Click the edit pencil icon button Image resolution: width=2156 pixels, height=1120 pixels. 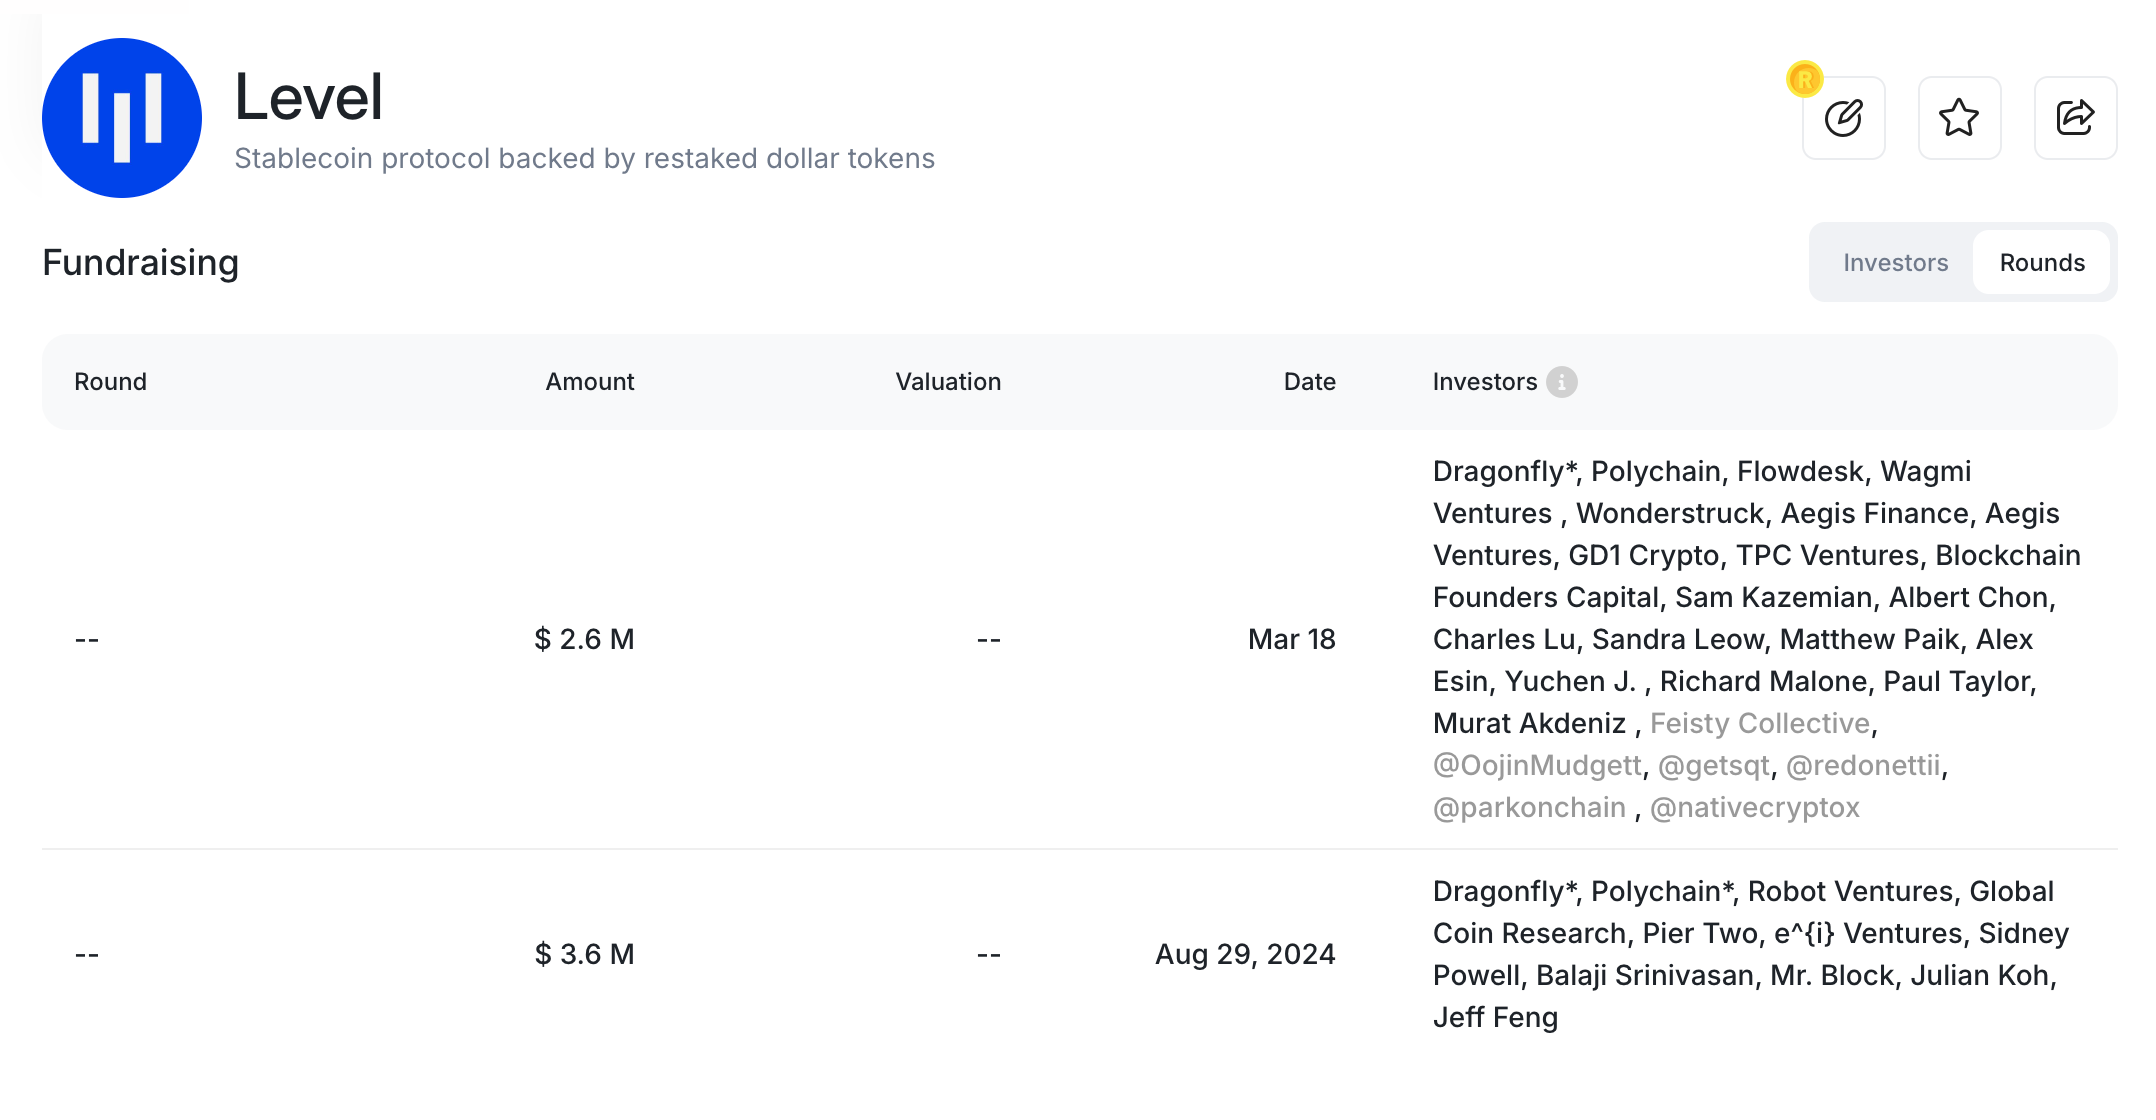coord(1843,118)
